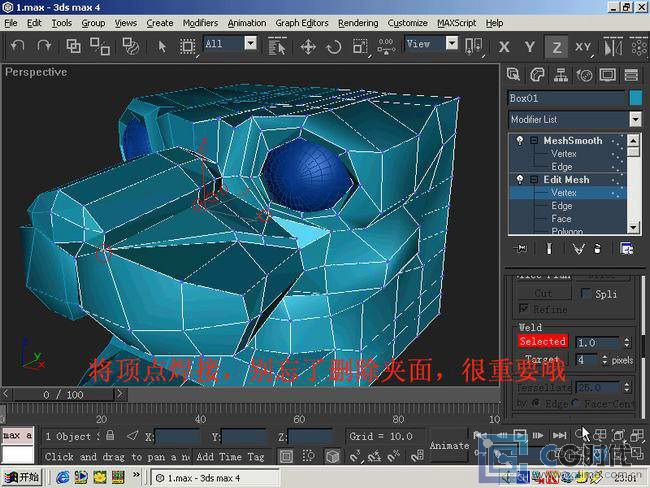Click the Mirror Selected Objects icon
This screenshot has height=488, width=650.
point(613,46)
